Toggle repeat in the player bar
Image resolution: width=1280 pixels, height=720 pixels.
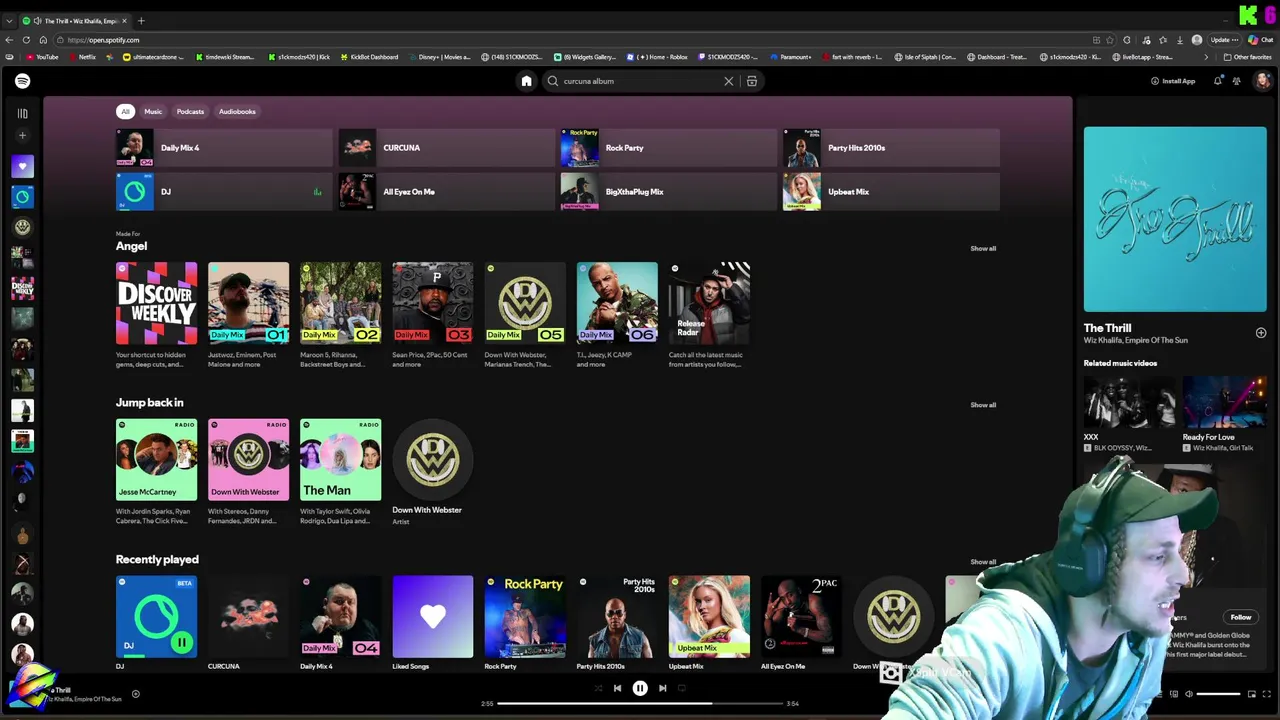683,688
